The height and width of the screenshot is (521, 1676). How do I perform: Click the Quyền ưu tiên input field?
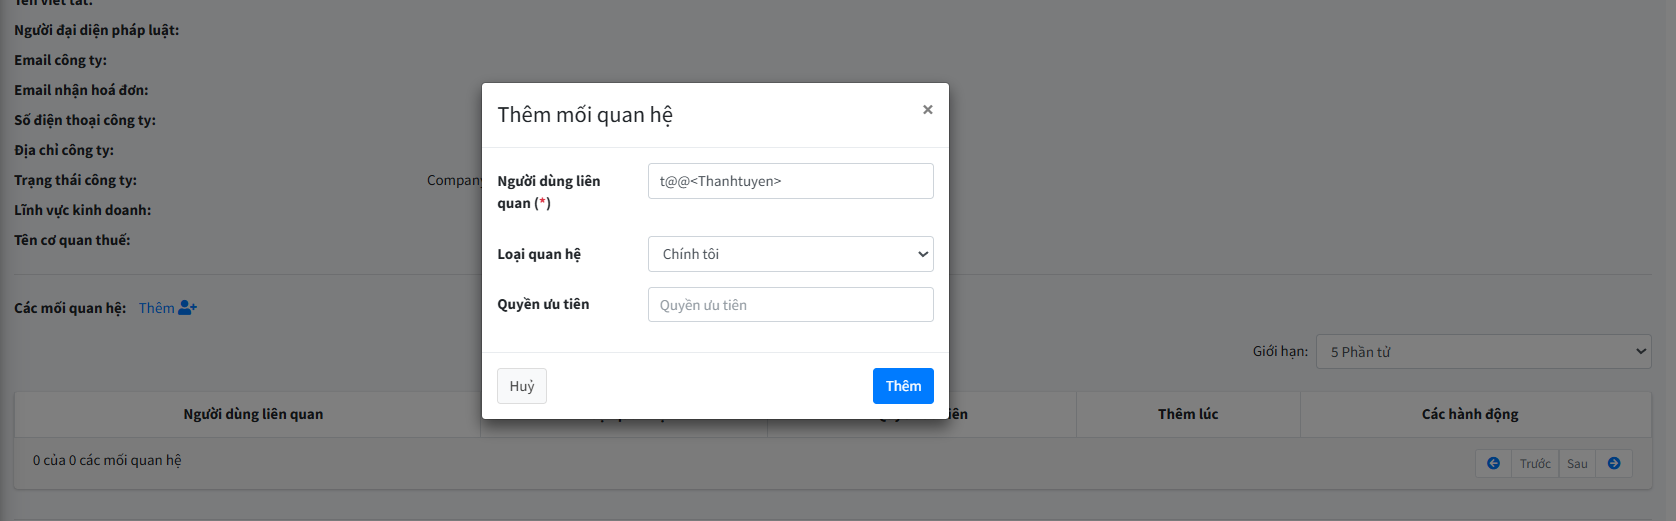(x=790, y=305)
